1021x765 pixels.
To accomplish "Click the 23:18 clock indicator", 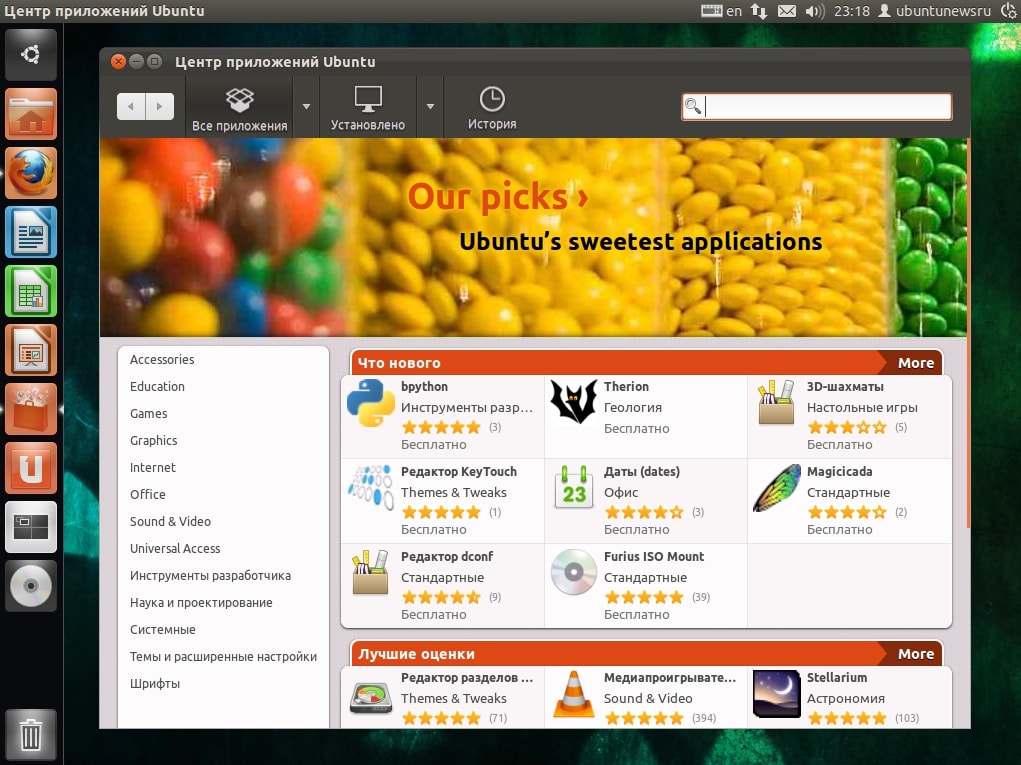I will 852,11.
